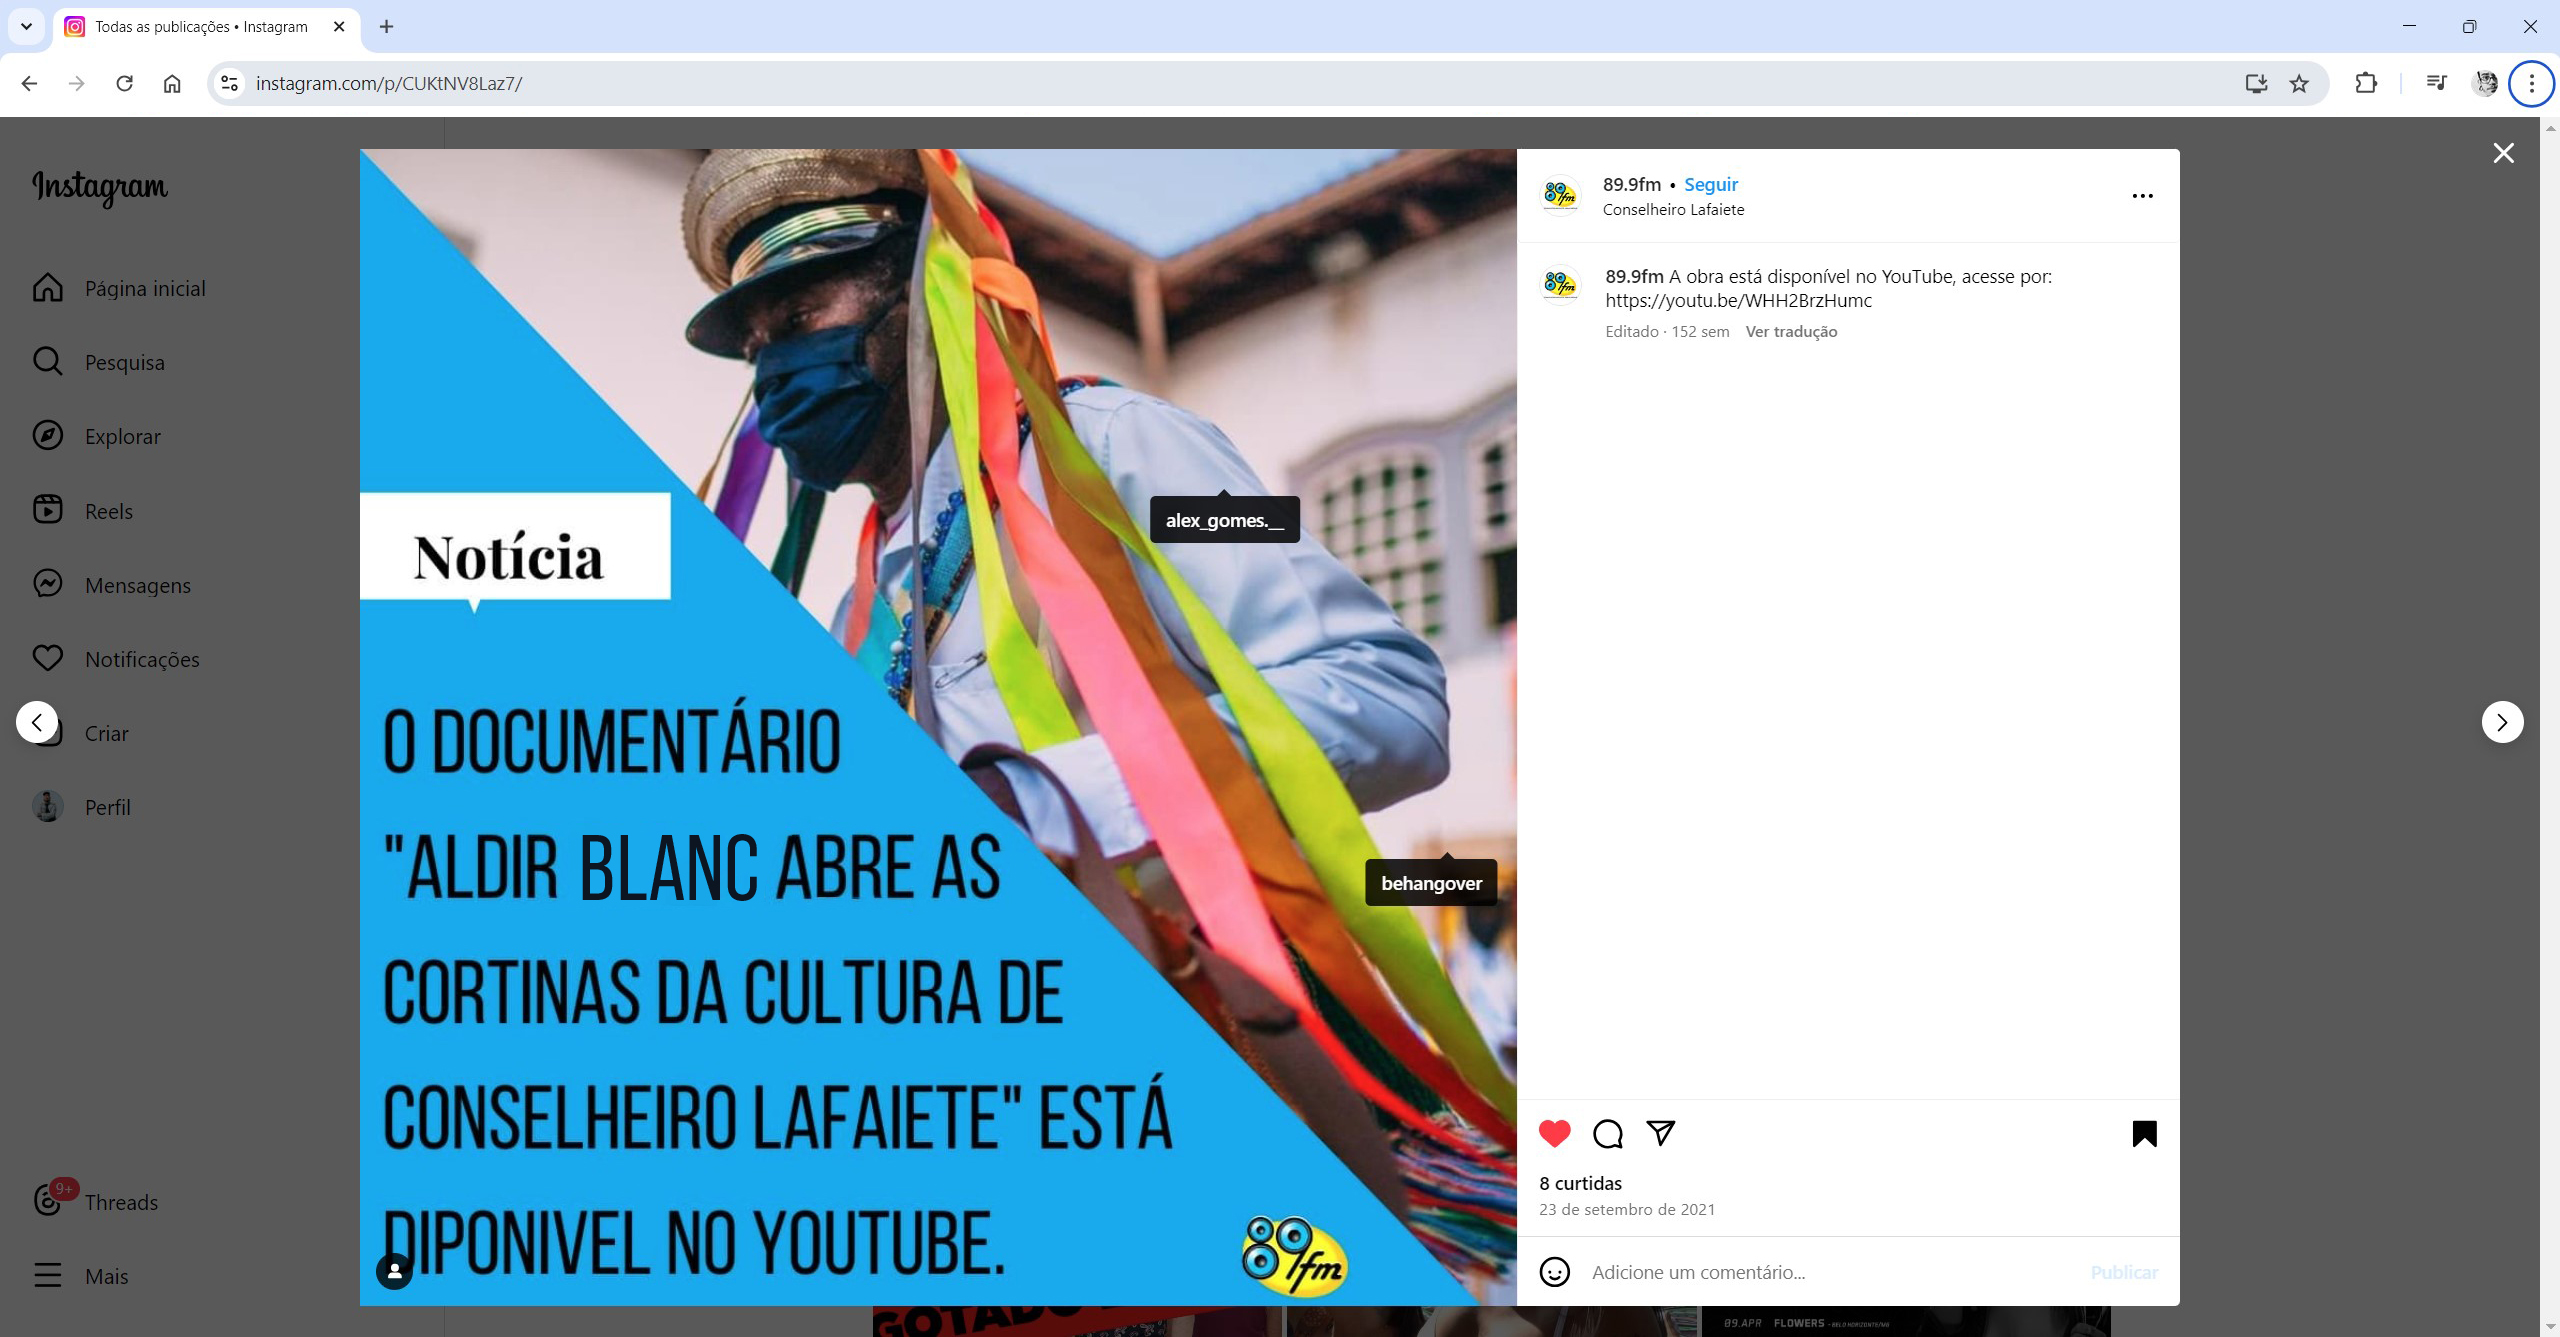Image resolution: width=2560 pixels, height=1337 pixels.
Task: Click the comment bubble icon
Action: (x=1607, y=1133)
